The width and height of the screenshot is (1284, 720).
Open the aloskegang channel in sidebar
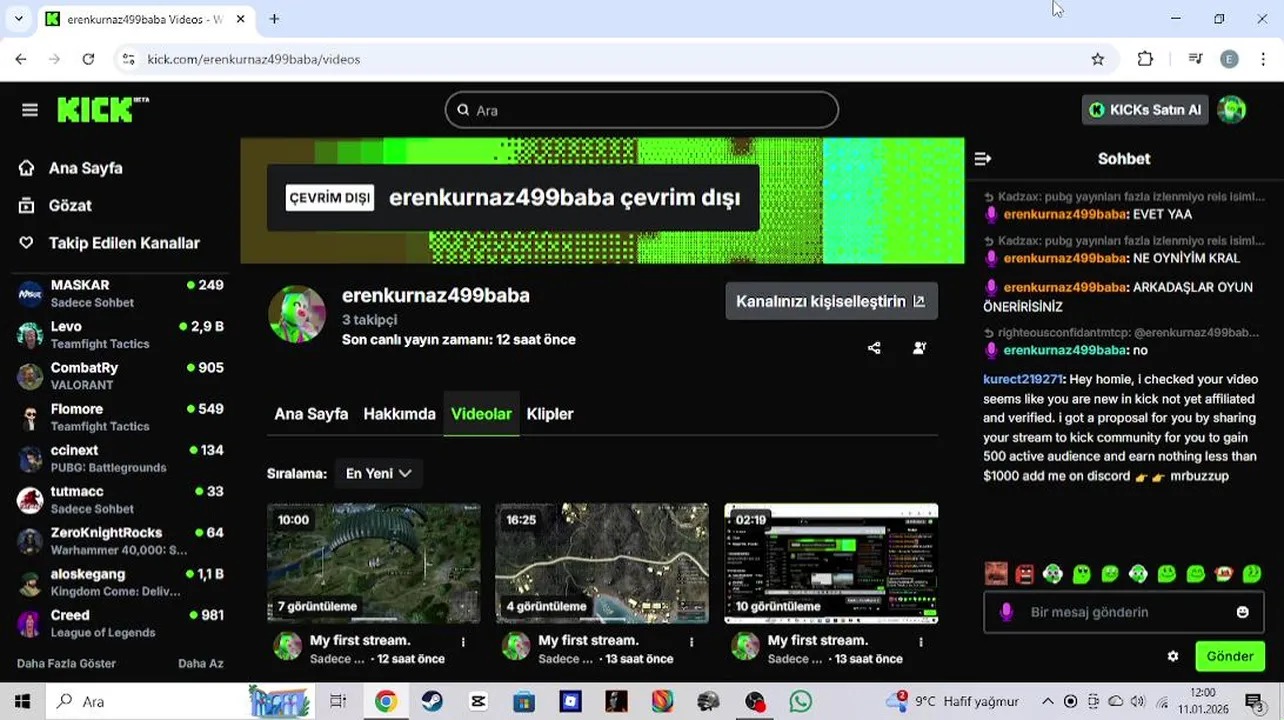pyautogui.click(x=120, y=582)
